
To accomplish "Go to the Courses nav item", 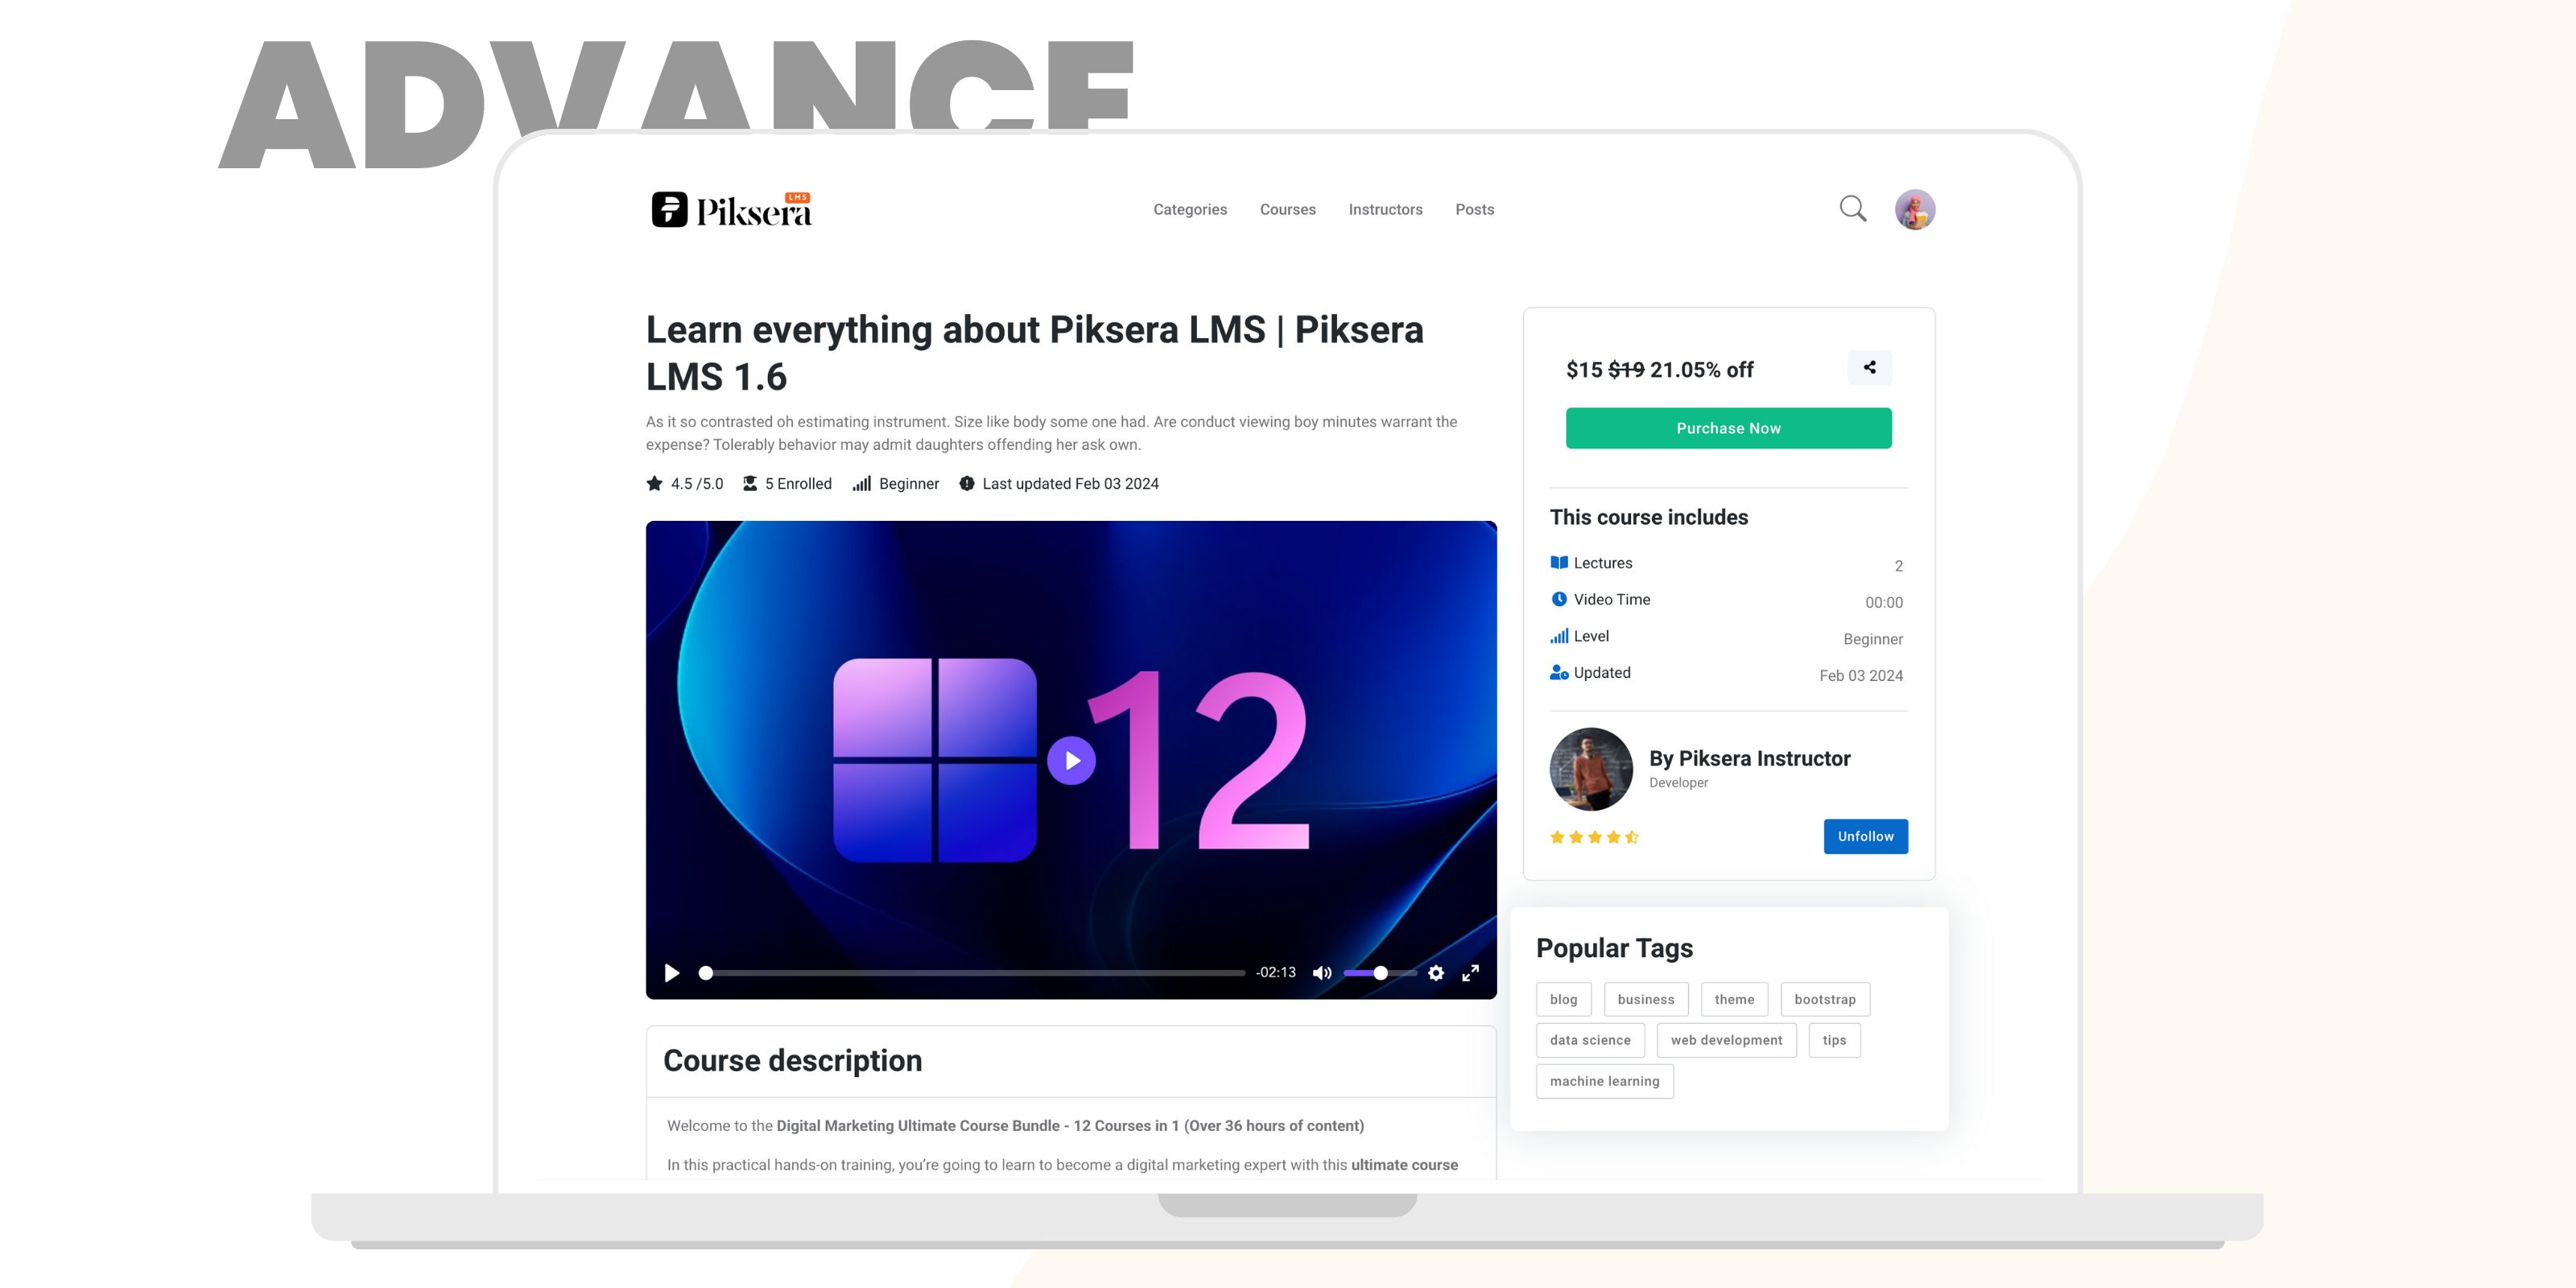I will 1288,209.
